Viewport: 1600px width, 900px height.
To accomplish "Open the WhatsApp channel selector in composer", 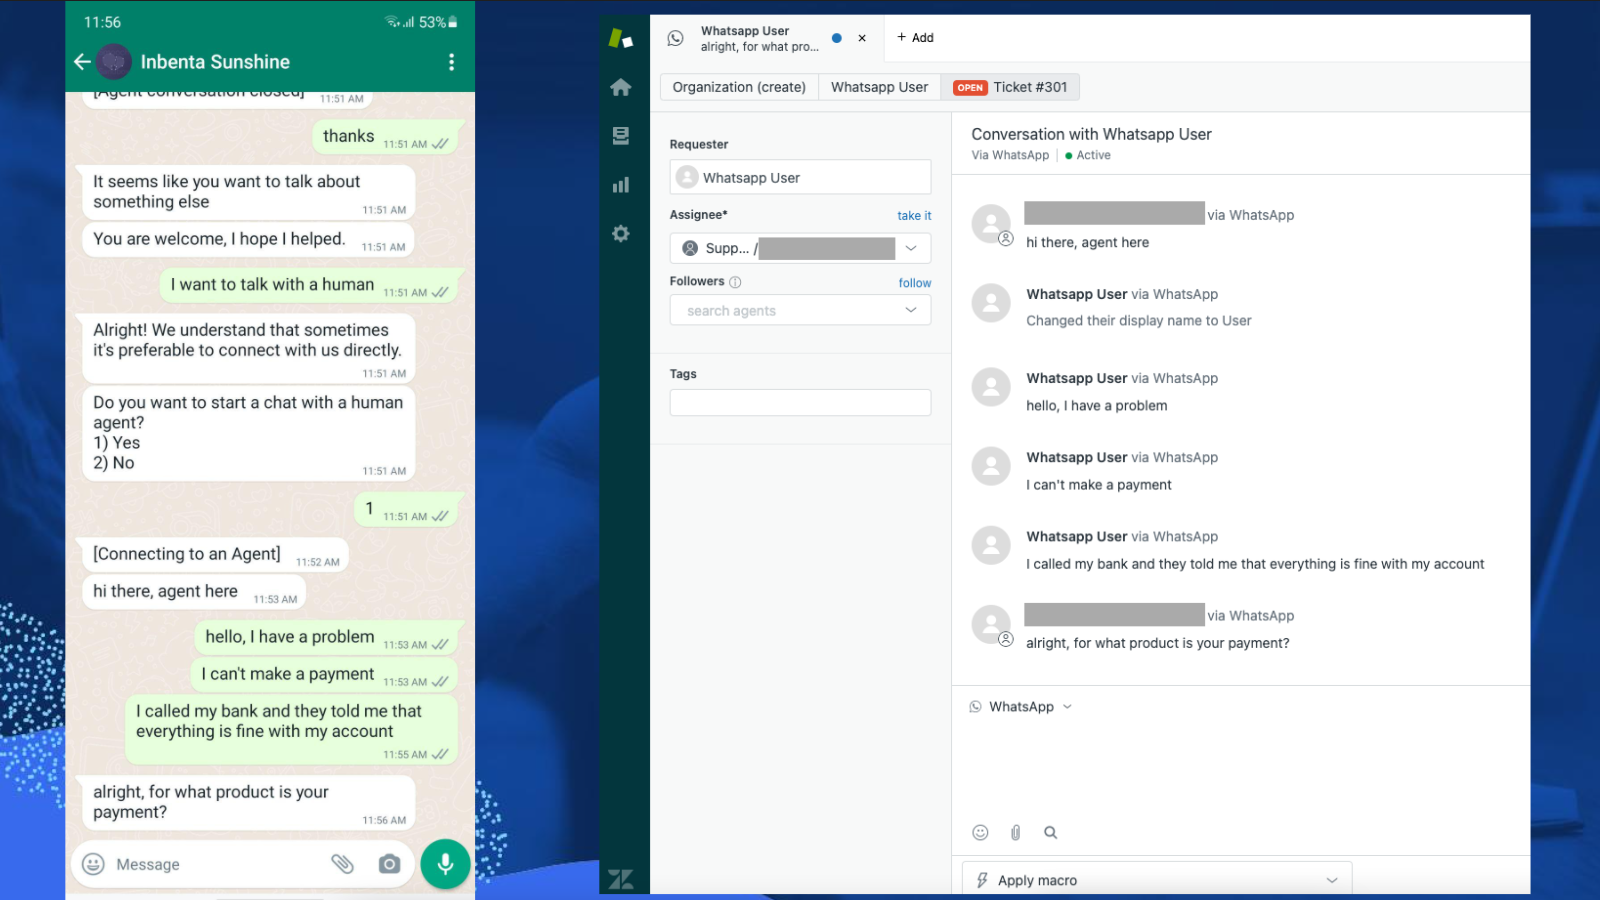I will click(1021, 707).
